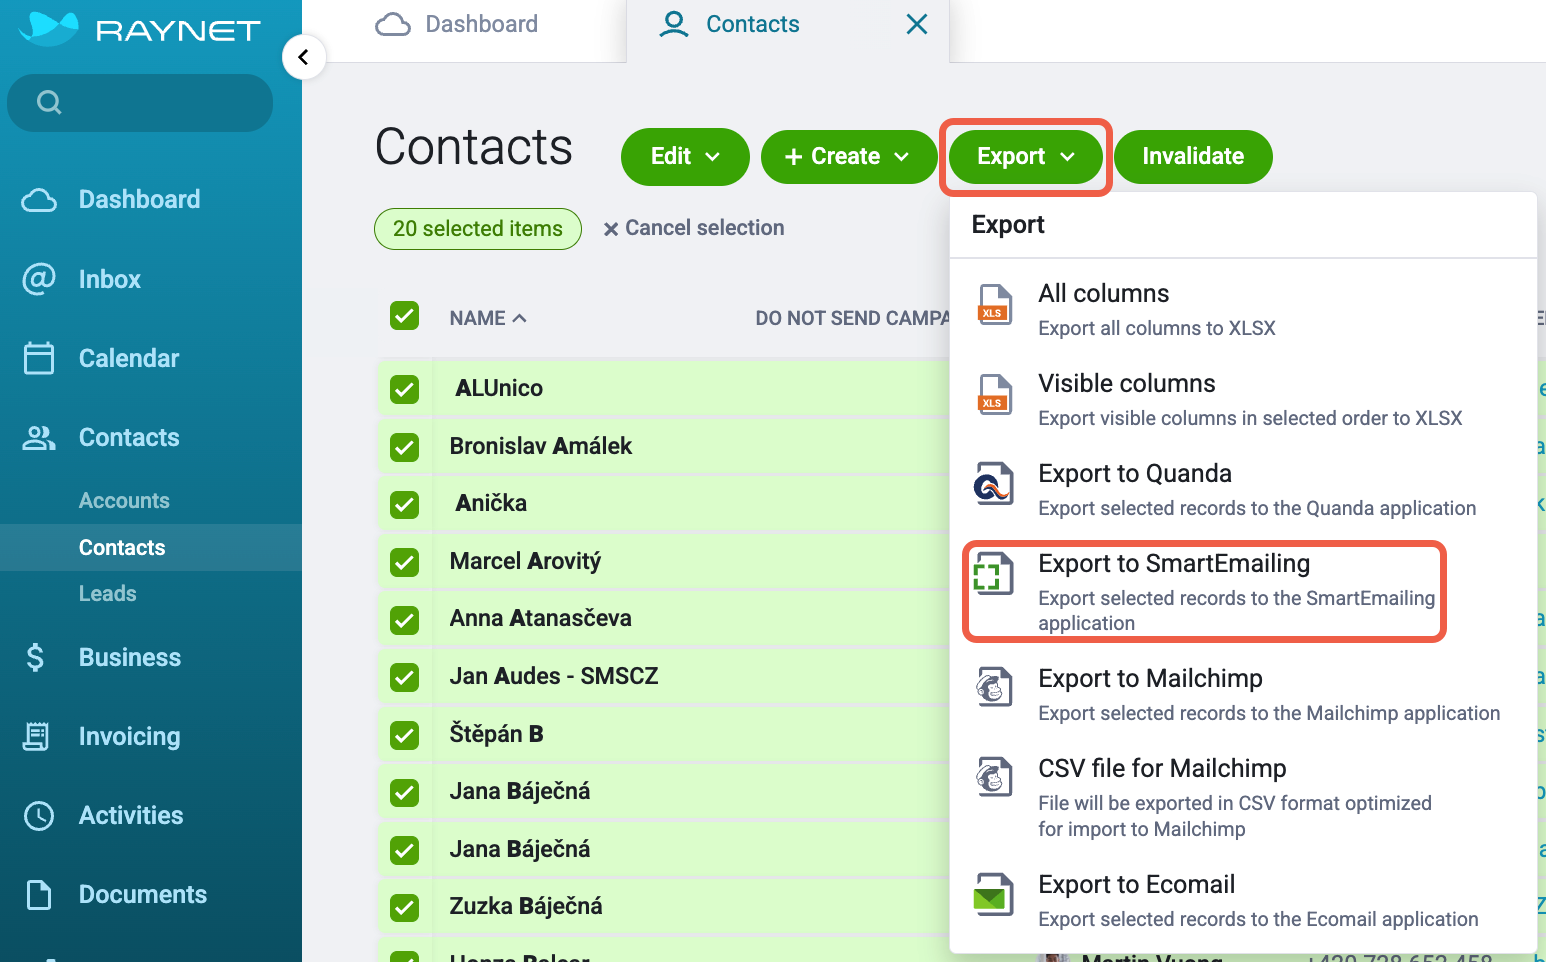The image size is (1546, 962).
Task: Uncheck Marcel Arovitý's checkbox
Action: [405, 562]
